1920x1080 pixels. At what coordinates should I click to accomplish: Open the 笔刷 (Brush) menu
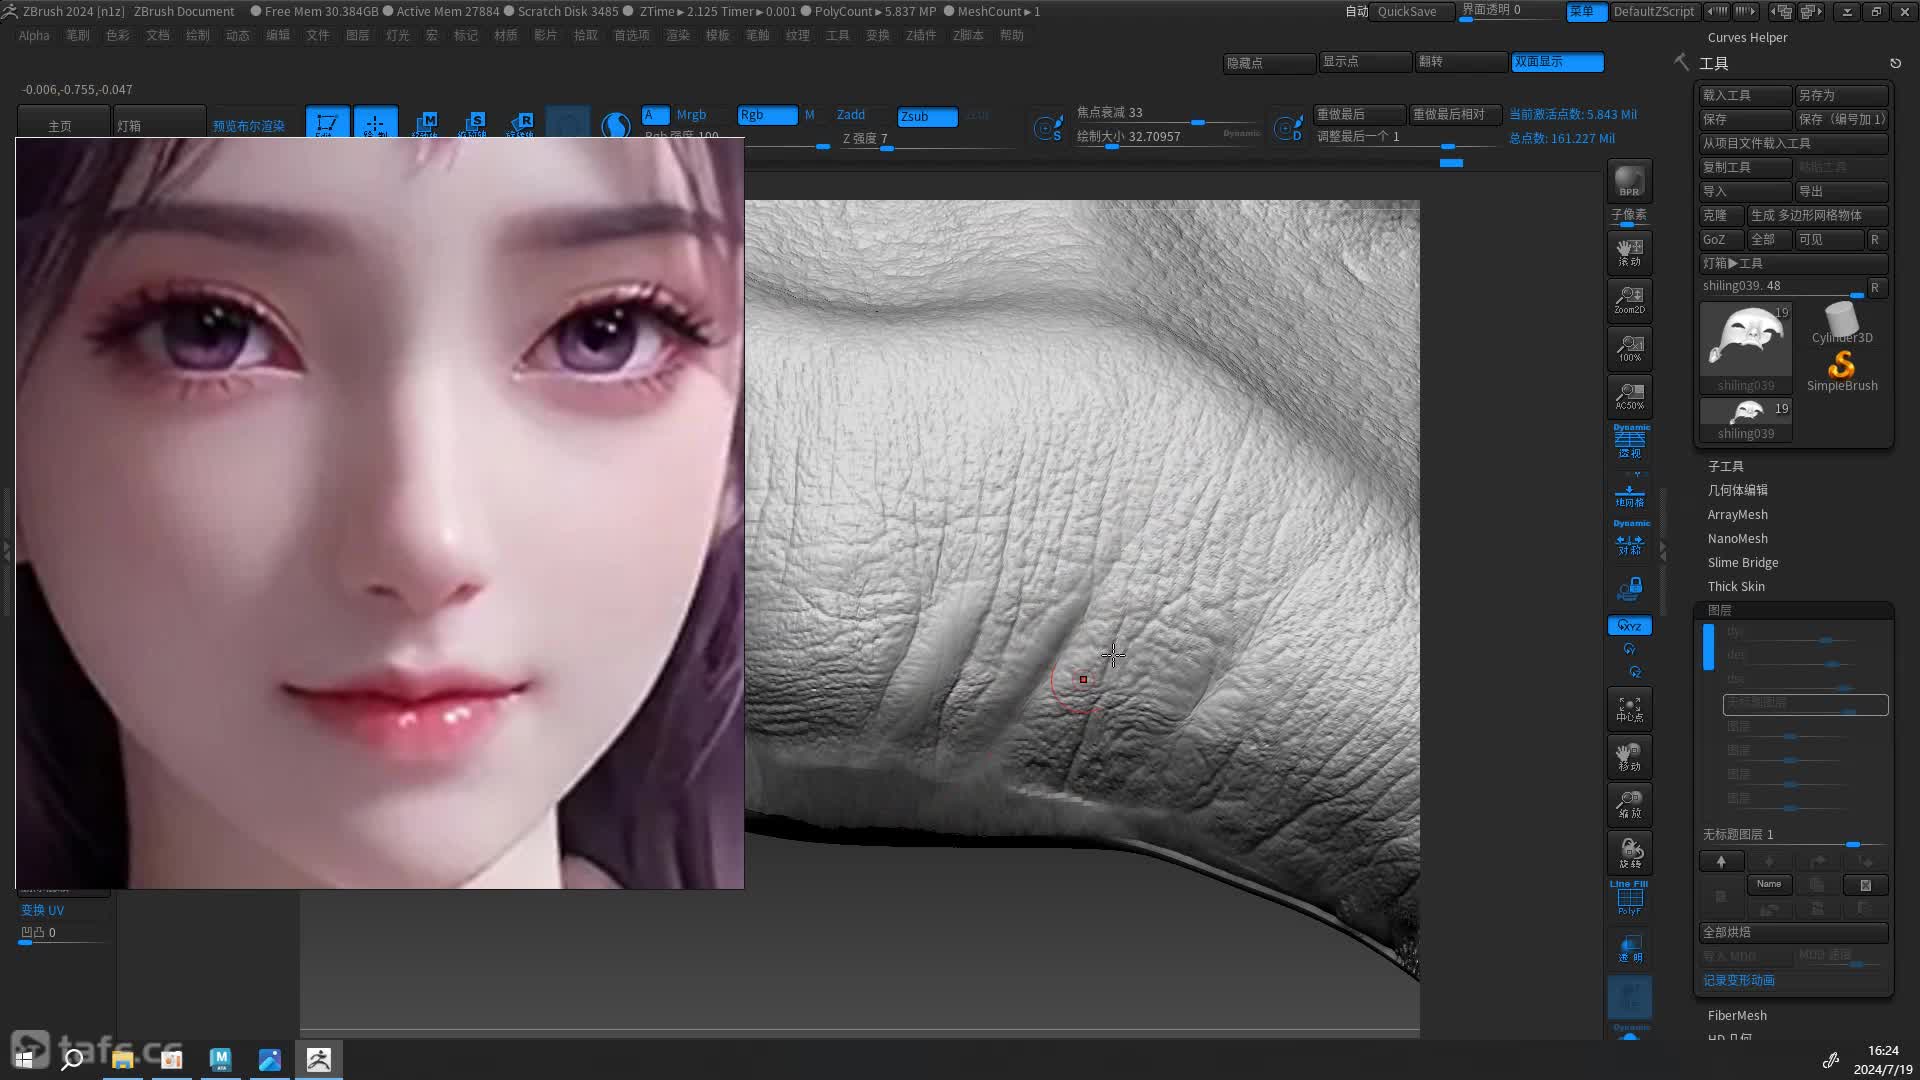(78, 35)
